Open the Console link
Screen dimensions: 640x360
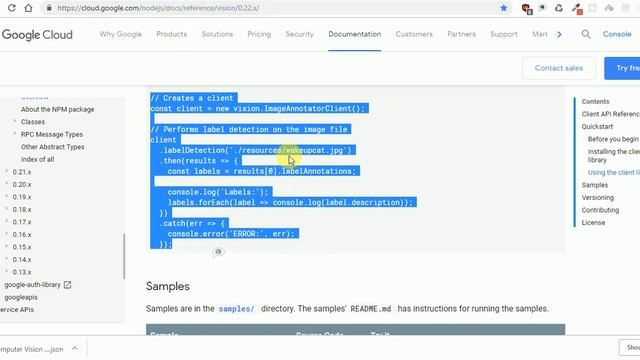coord(617,34)
